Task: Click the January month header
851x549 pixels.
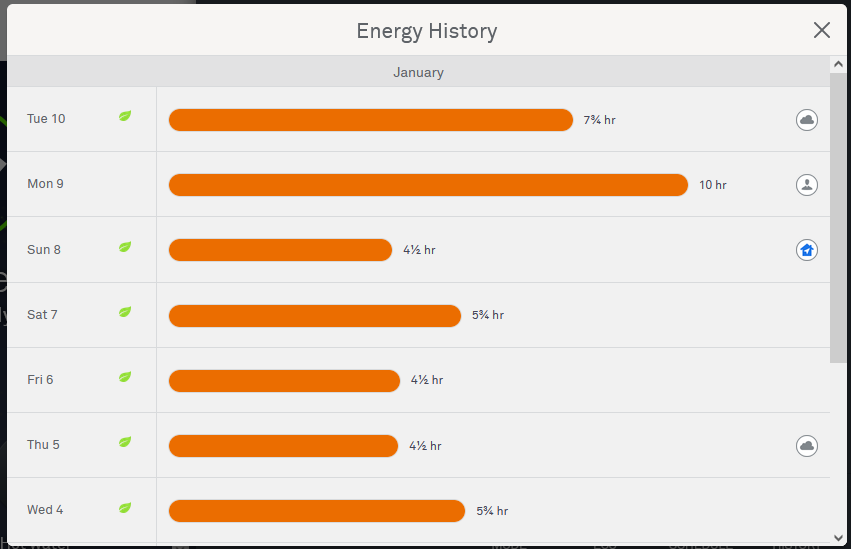Action: (x=418, y=72)
